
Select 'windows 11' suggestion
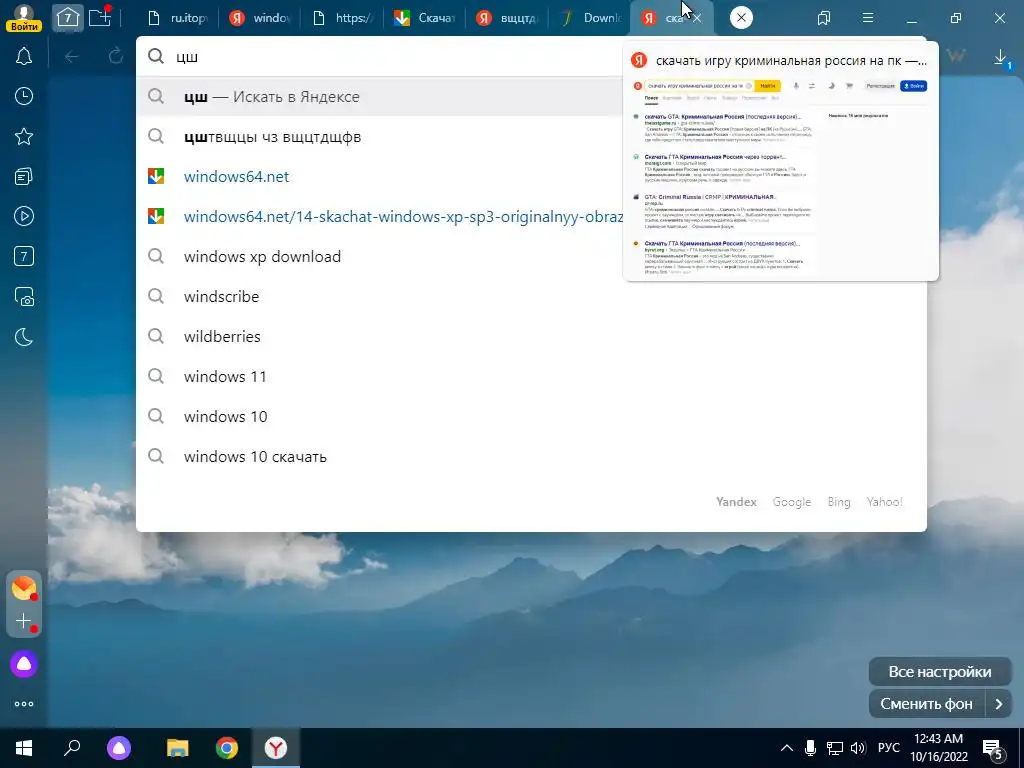click(531, 377)
